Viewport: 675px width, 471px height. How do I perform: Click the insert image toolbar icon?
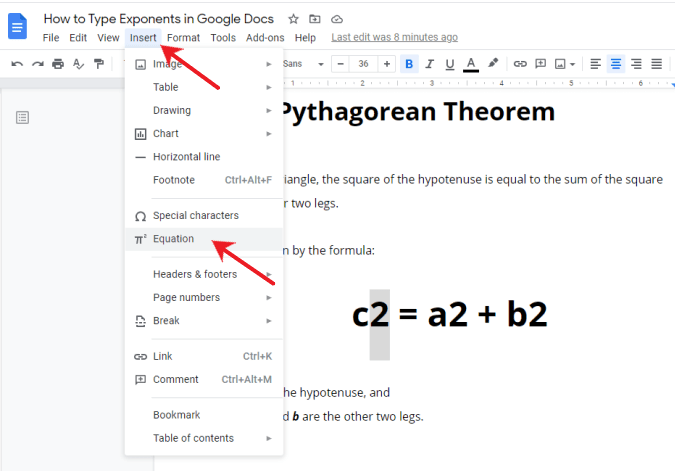point(560,64)
